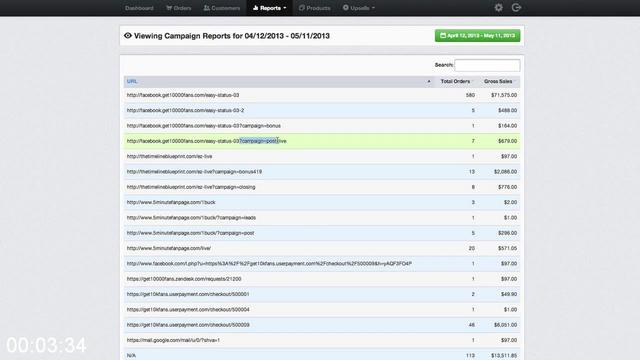Open the Products section
Viewport: 640px width, 360px height.
(314, 8)
